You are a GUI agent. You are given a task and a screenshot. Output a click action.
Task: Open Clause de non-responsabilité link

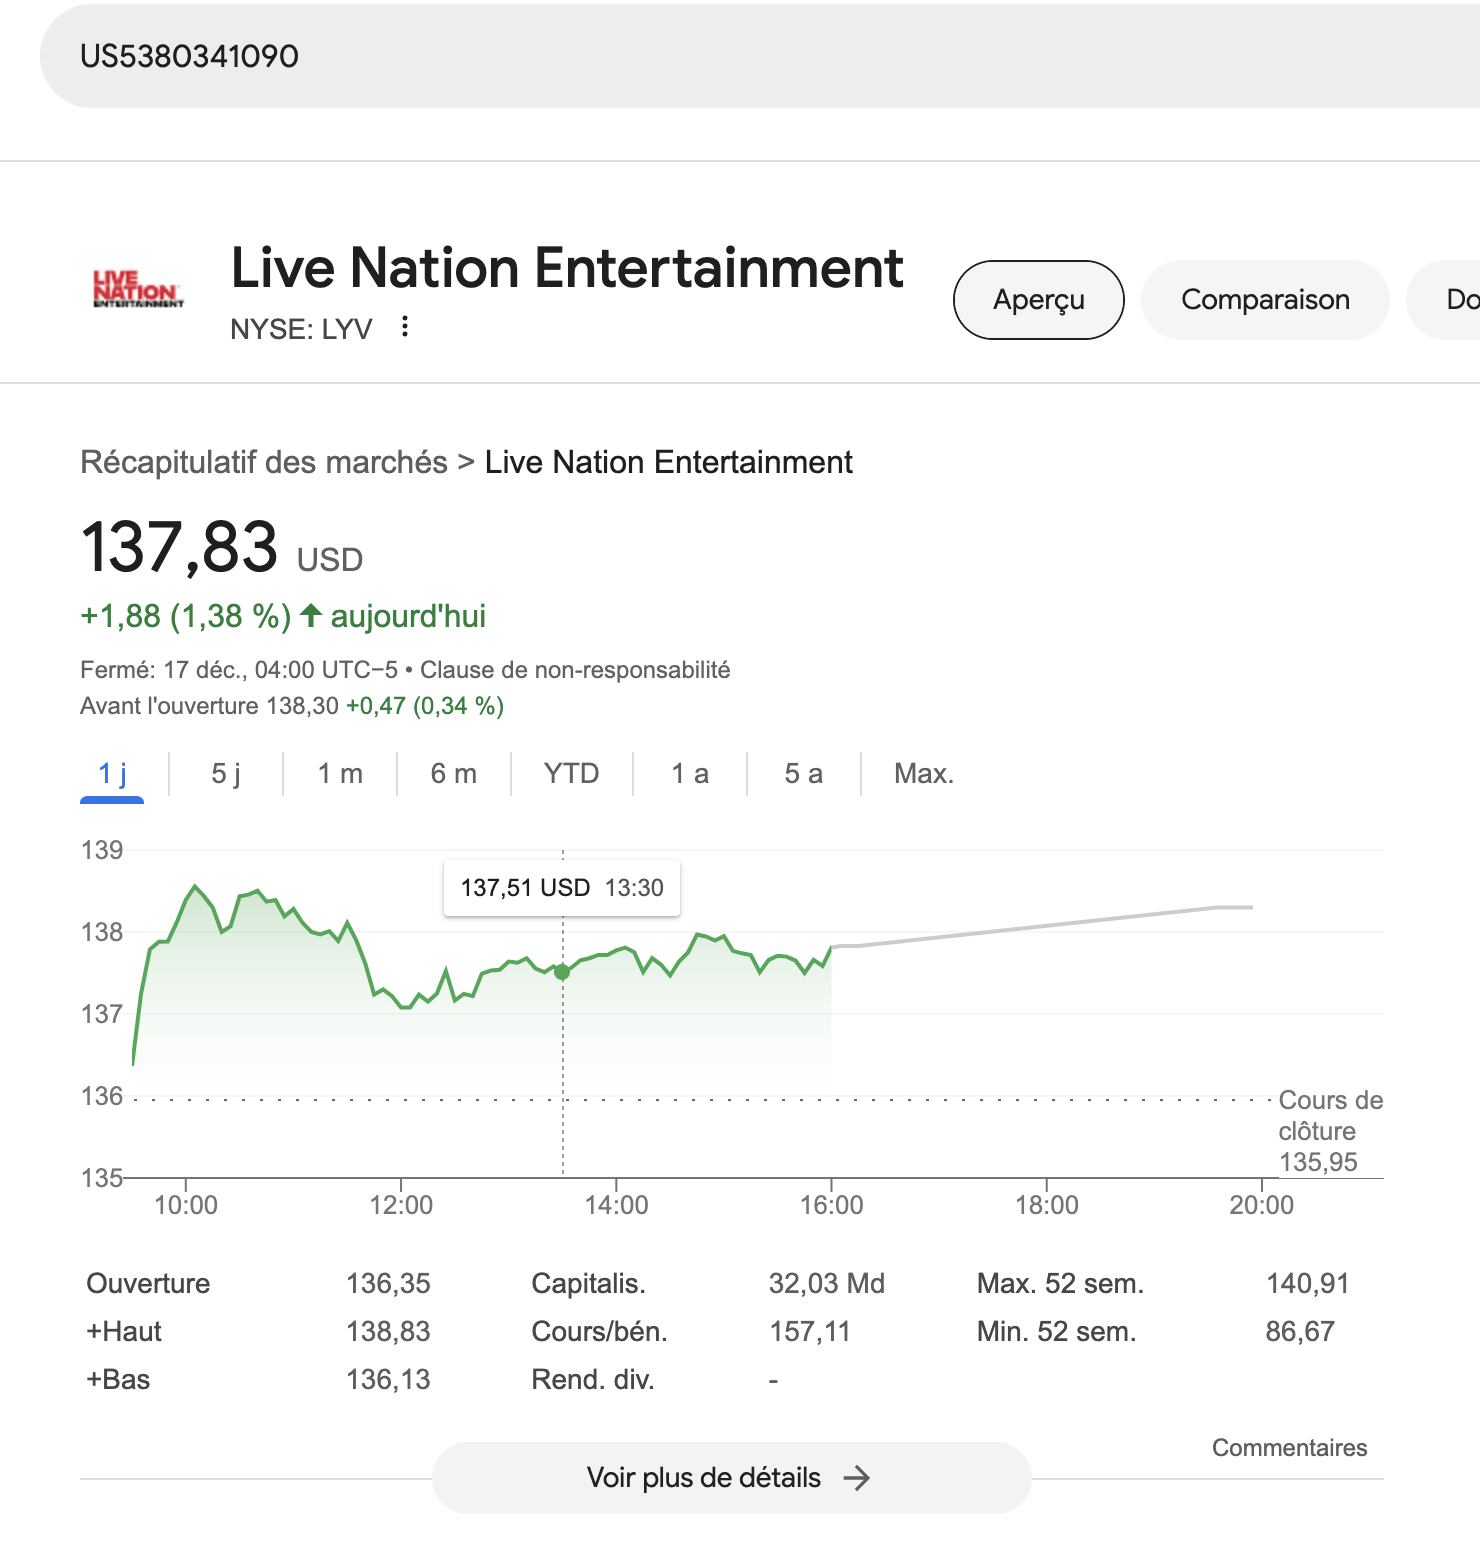pos(575,670)
